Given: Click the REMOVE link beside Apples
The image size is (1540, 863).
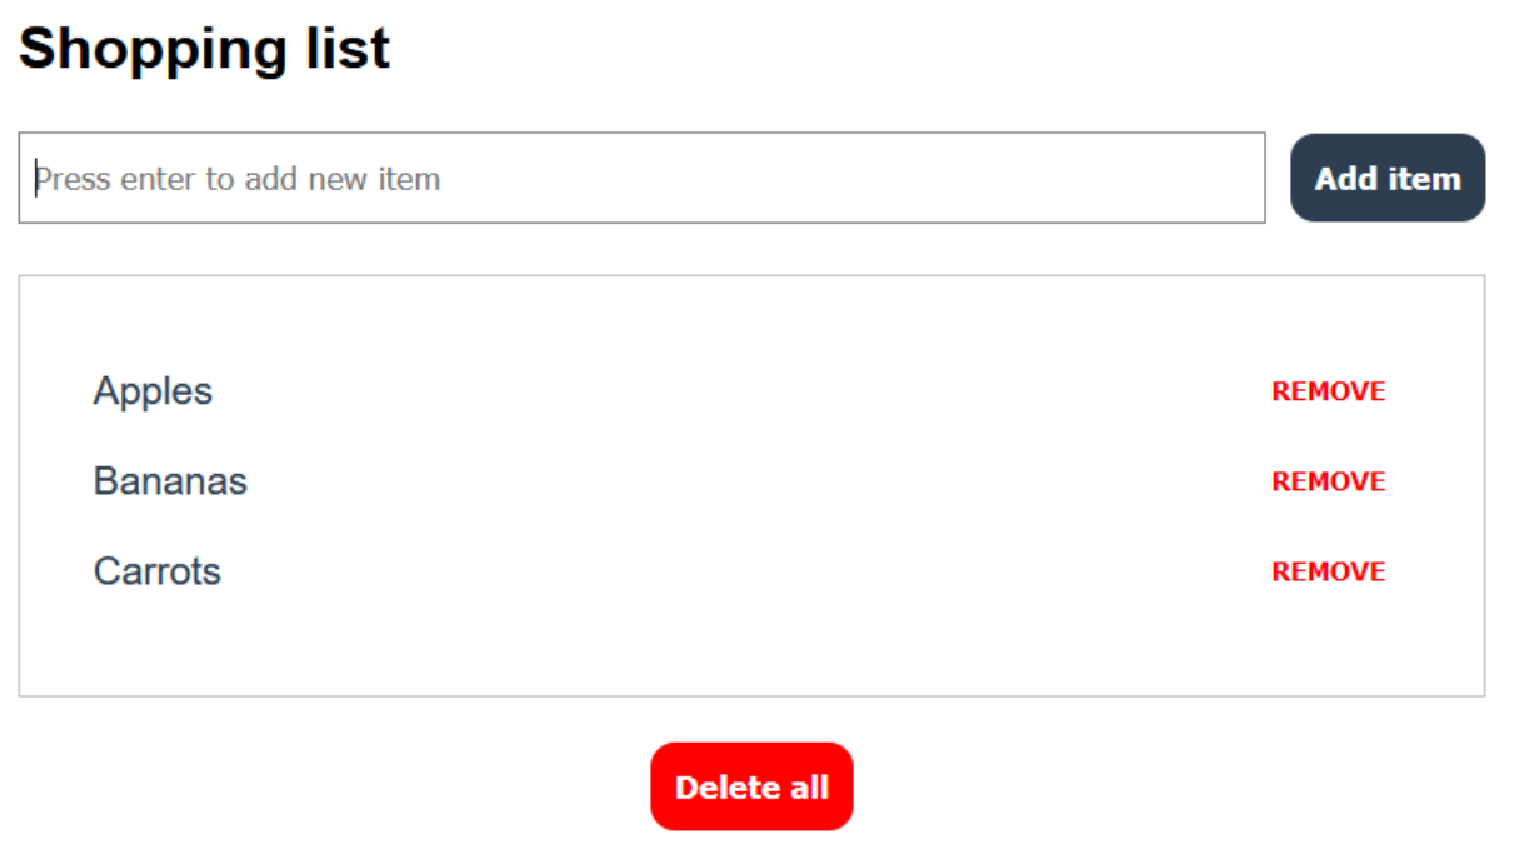Looking at the screenshot, I should click(1328, 391).
